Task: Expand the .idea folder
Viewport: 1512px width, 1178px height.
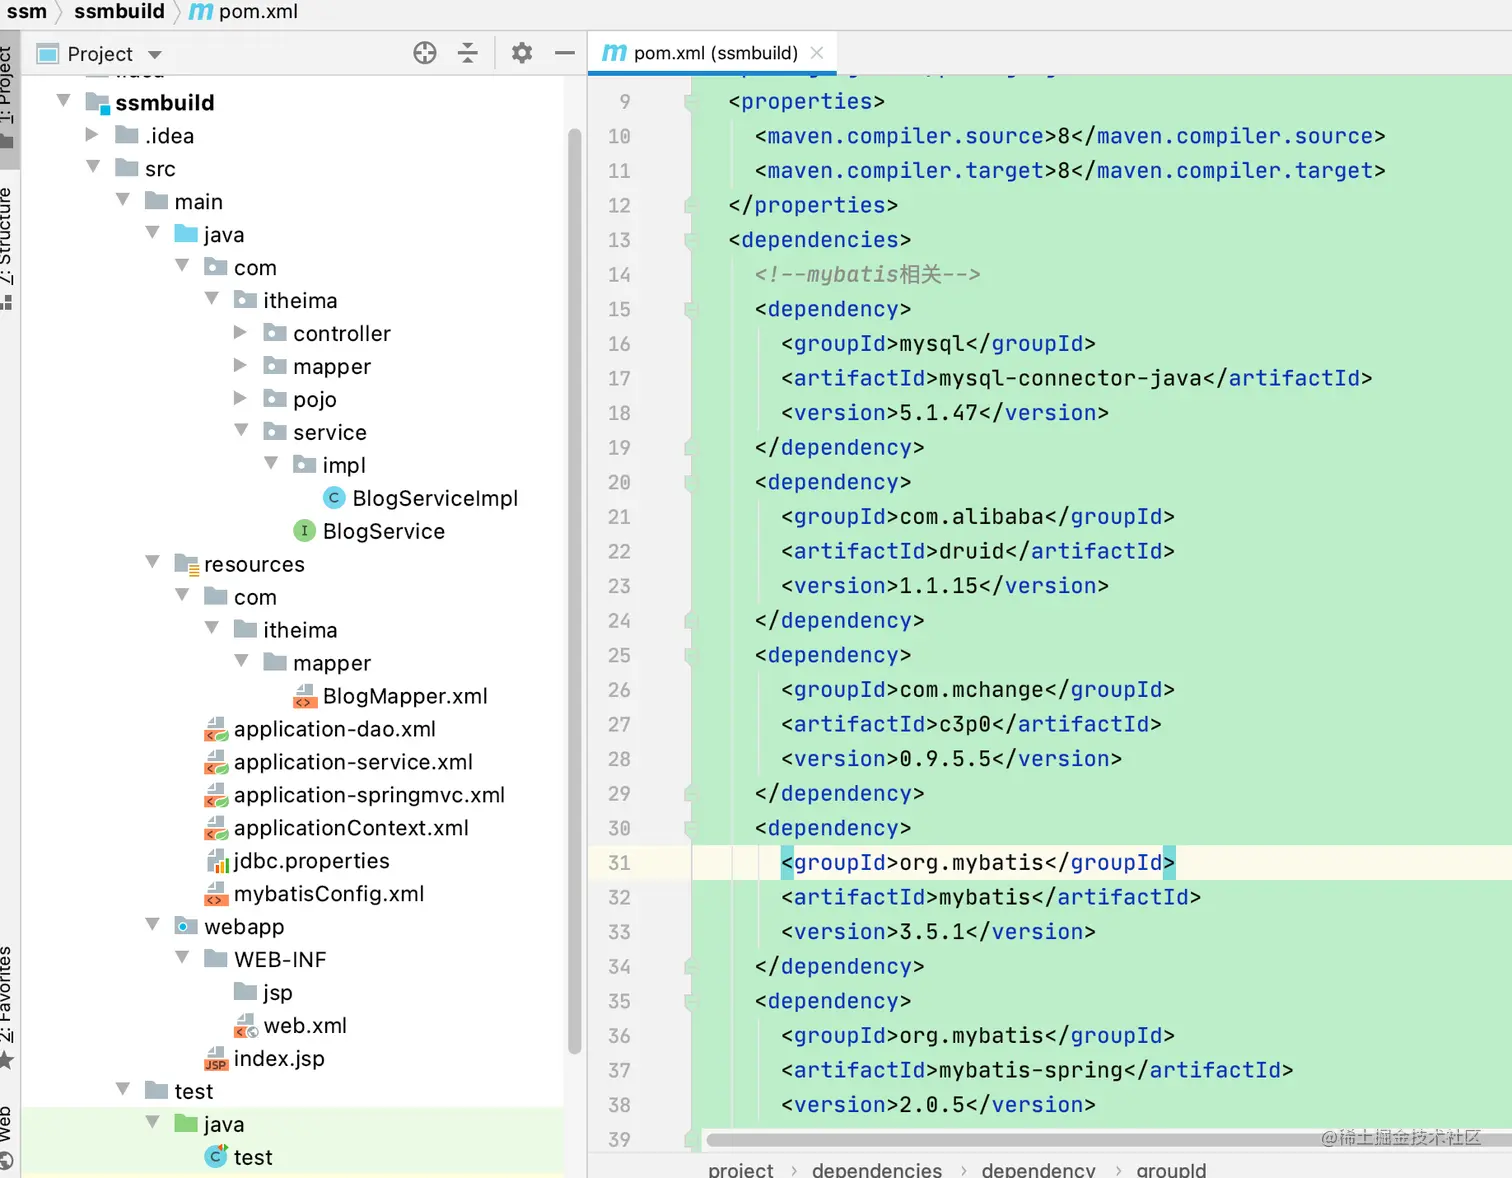Action: pyautogui.click(x=92, y=134)
